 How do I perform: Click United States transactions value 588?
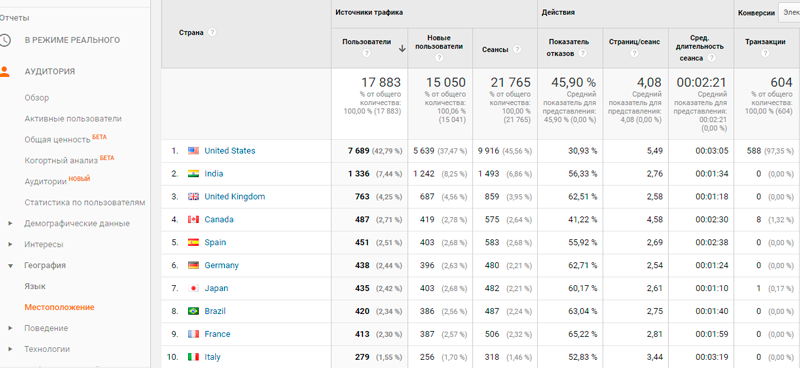753,151
